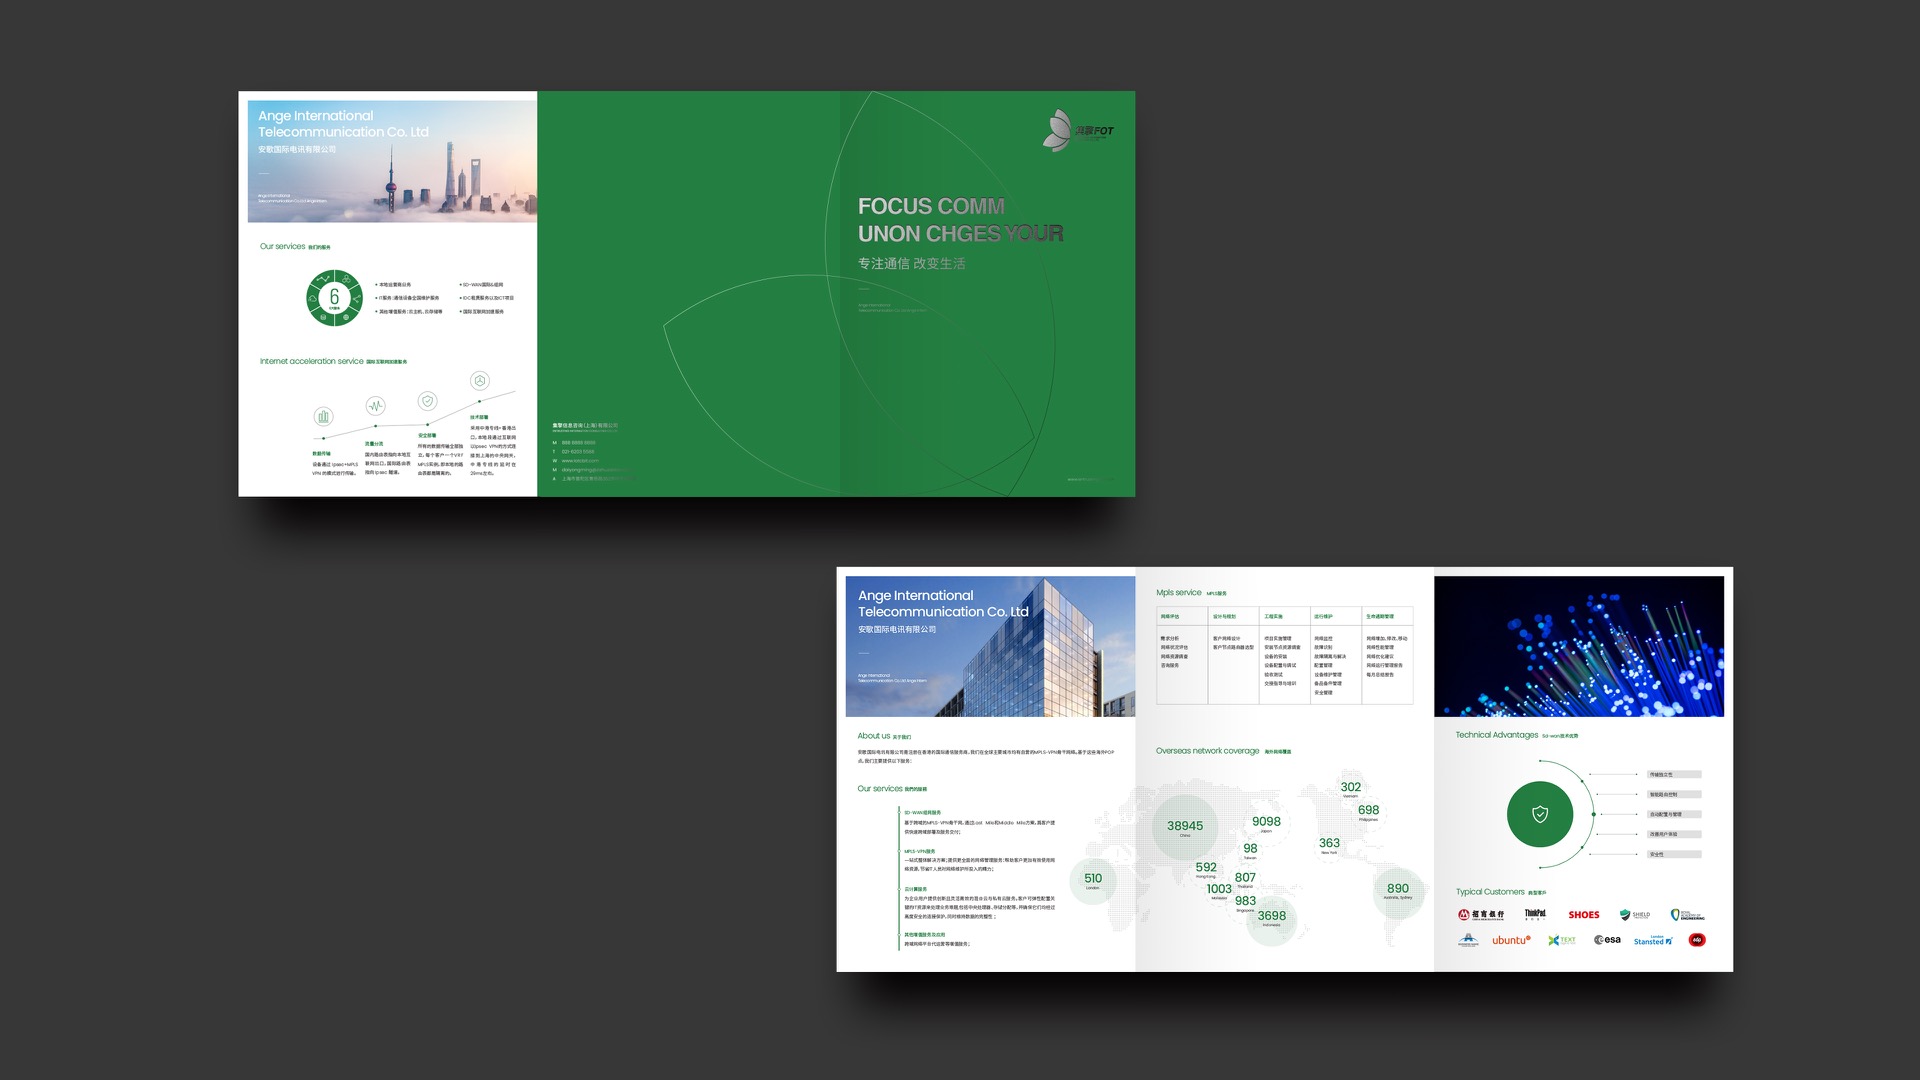
Task: Click the ThinkPad customer logo
Action: tap(1535, 914)
